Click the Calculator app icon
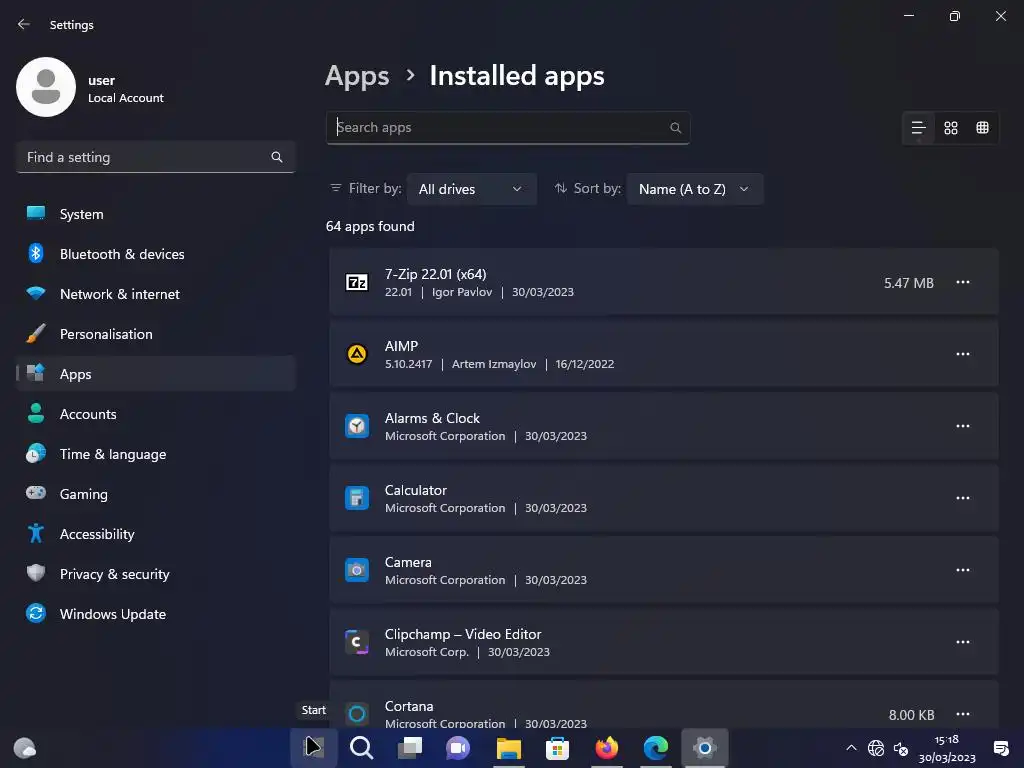The width and height of the screenshot is (1024, 768). pyautogui.click(x=357, y=498)
